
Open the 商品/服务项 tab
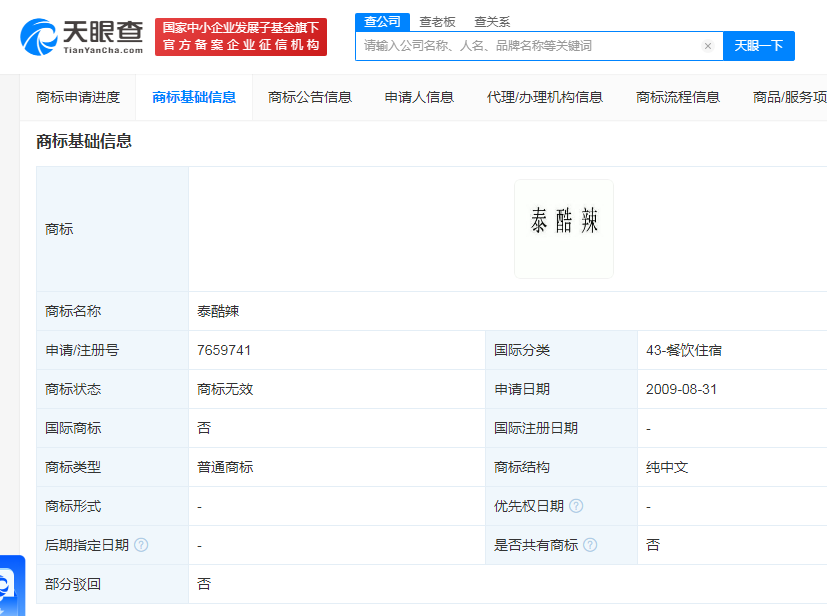(x=790, y=97)
